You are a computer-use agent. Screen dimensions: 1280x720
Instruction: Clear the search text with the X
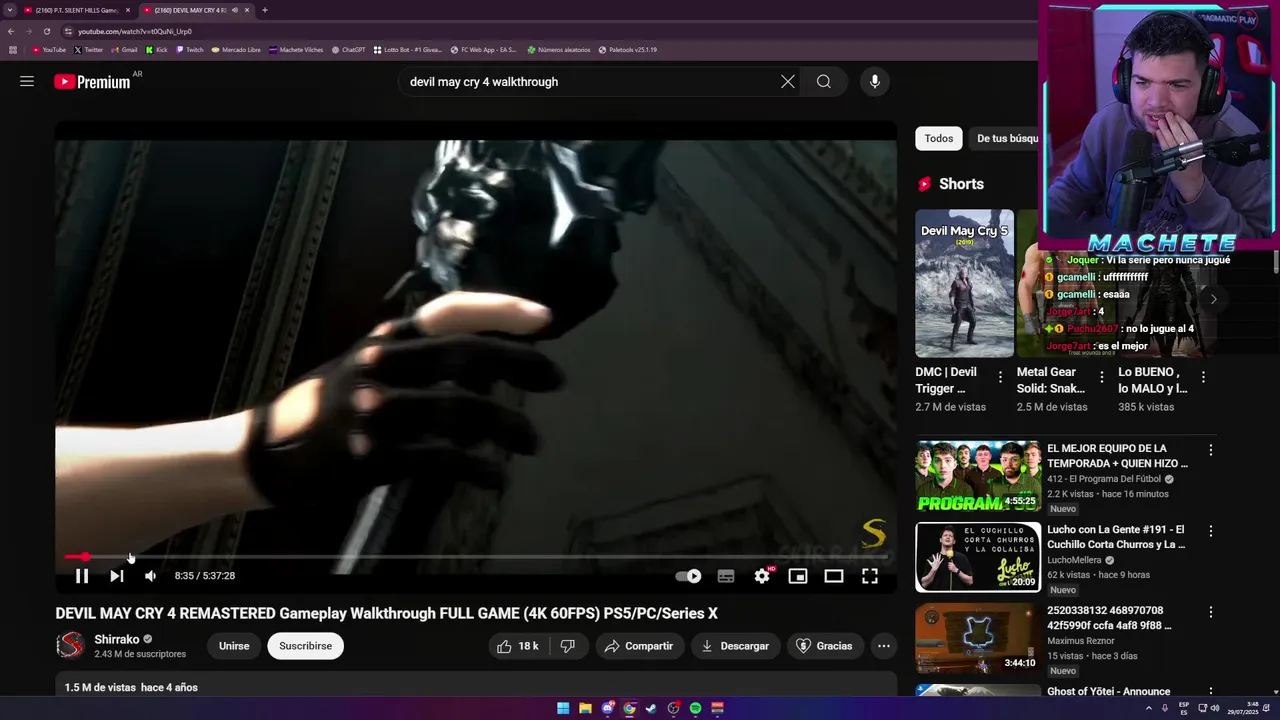[788, 82]
